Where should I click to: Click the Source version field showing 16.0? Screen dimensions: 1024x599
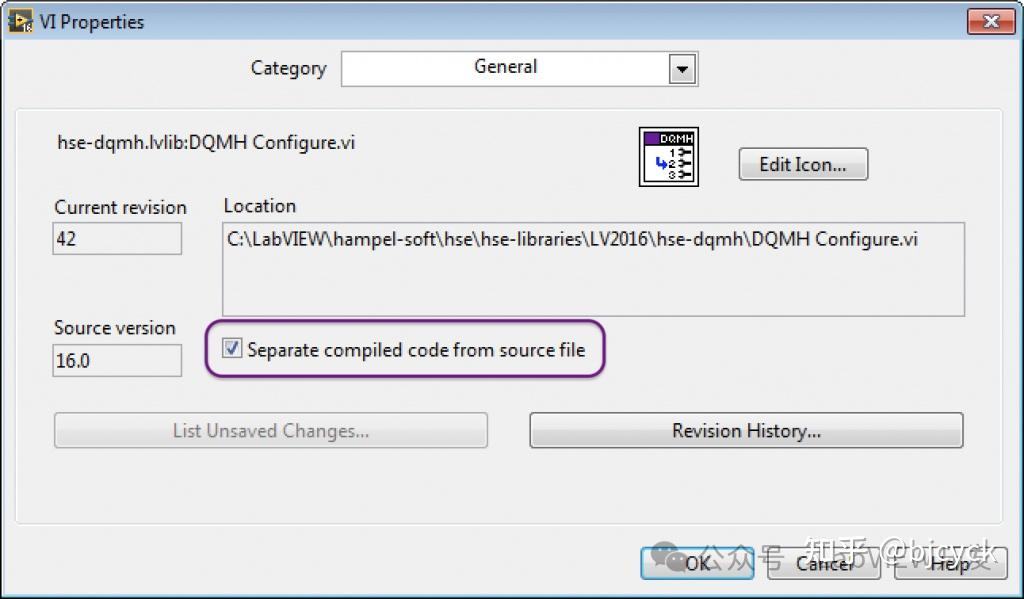click(116, 360)
